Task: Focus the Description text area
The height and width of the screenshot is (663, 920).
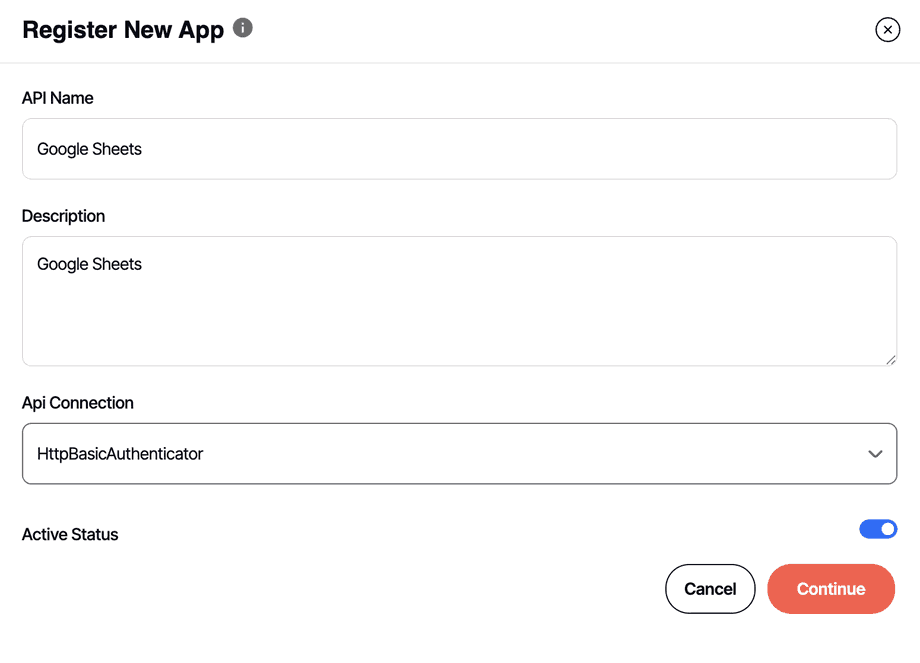Action: tap(459, 300)
